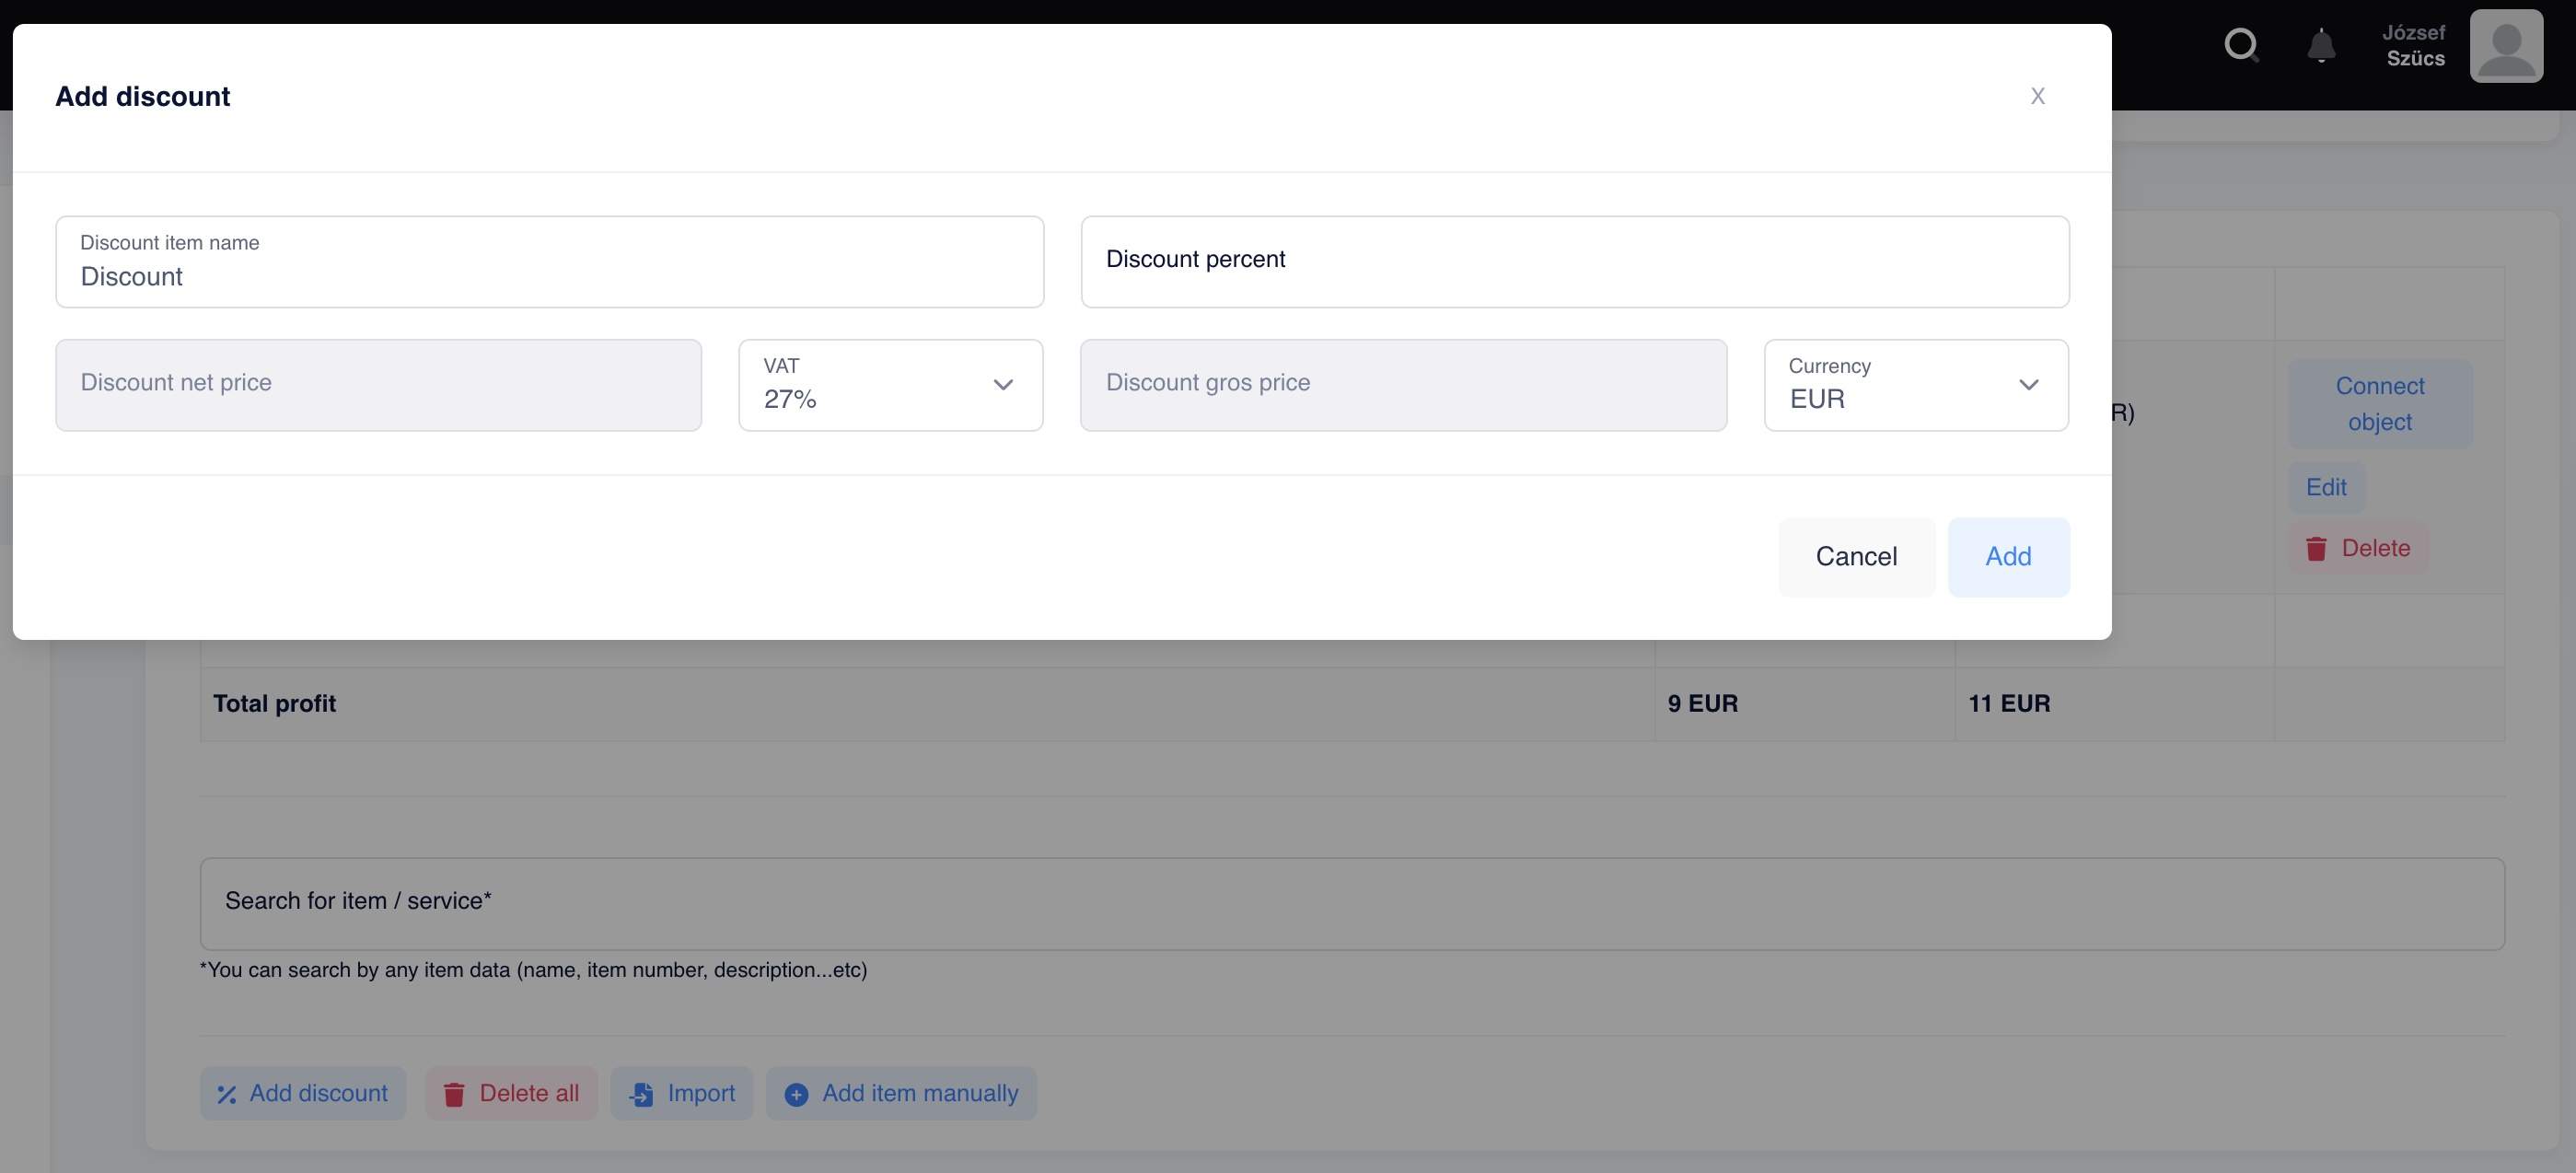Click the search magnifier icon in header
Viewport: 2576px width, 1173px height.
point(2241,45)
